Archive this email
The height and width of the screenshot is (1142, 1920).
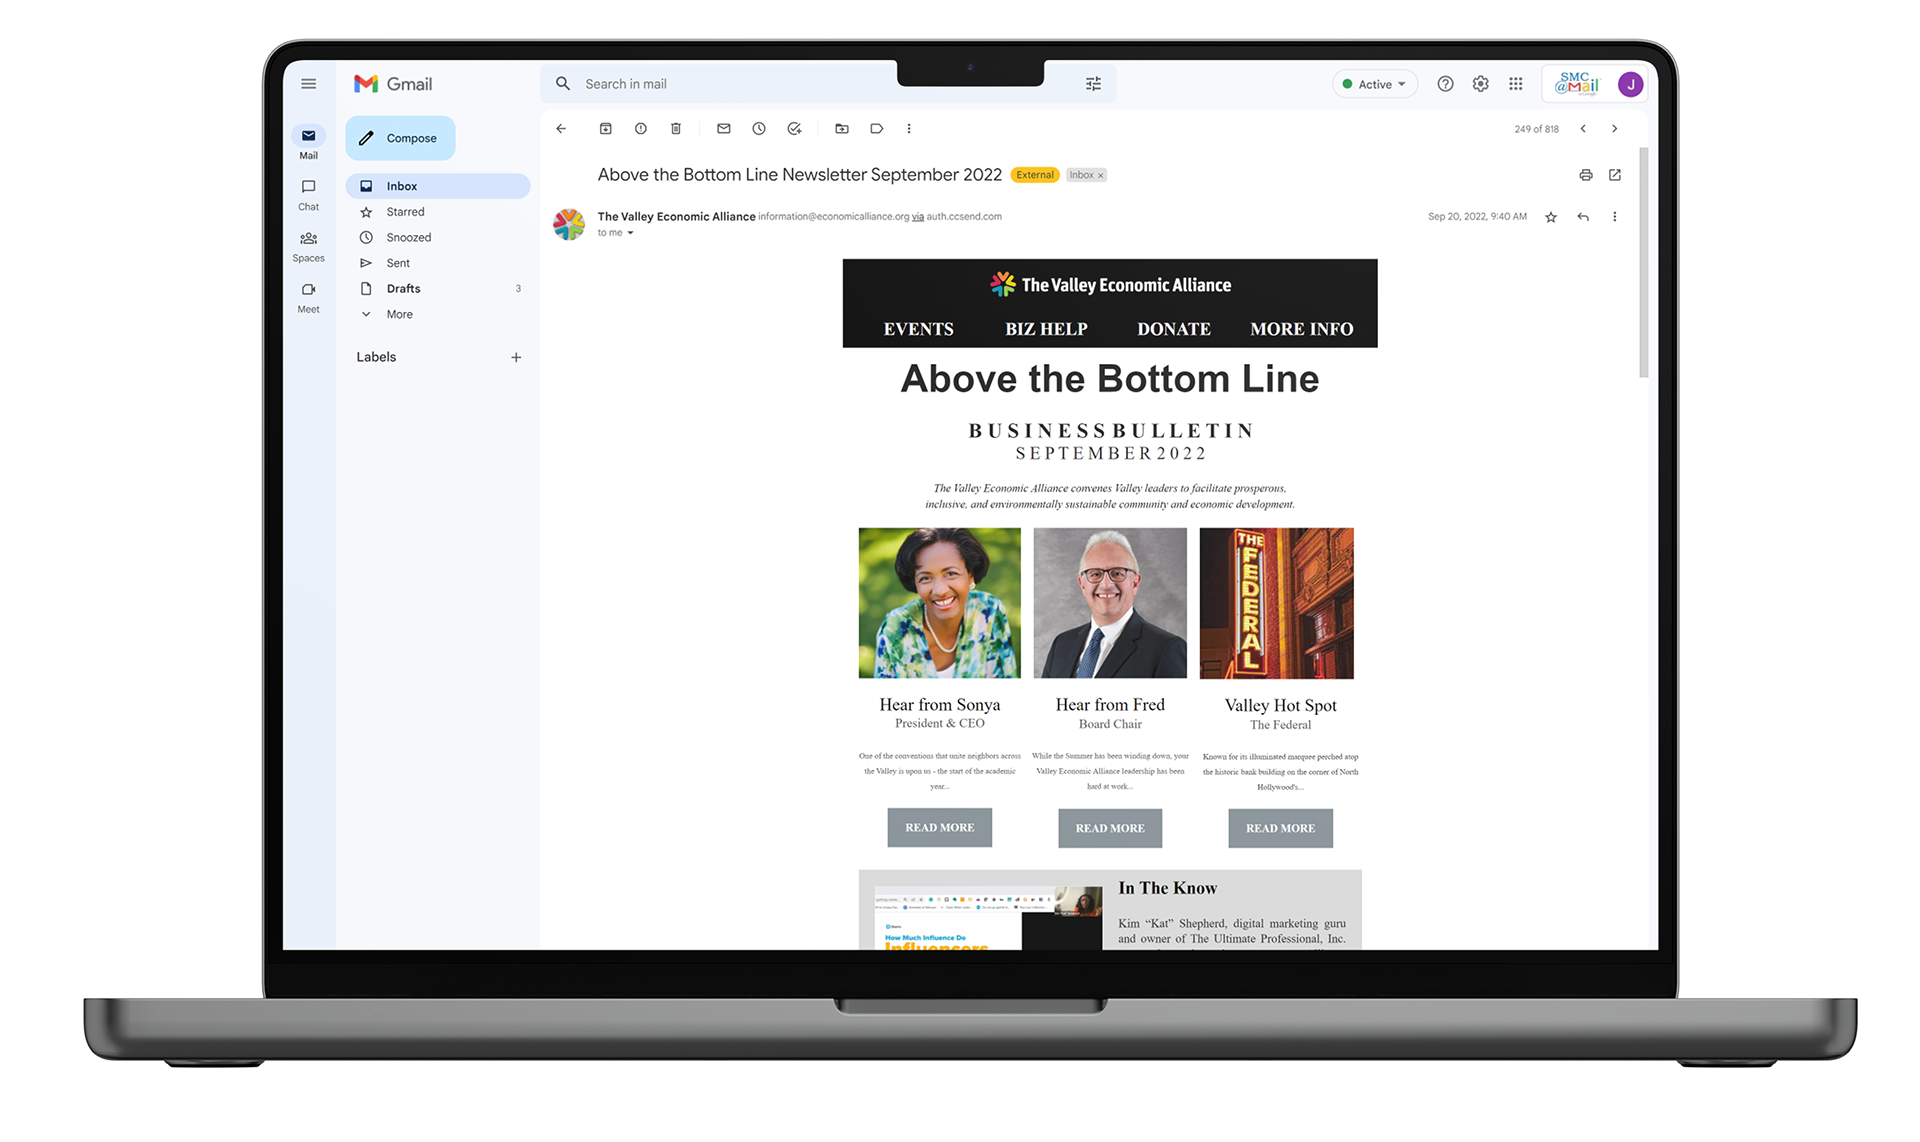[x=605, y=128]
